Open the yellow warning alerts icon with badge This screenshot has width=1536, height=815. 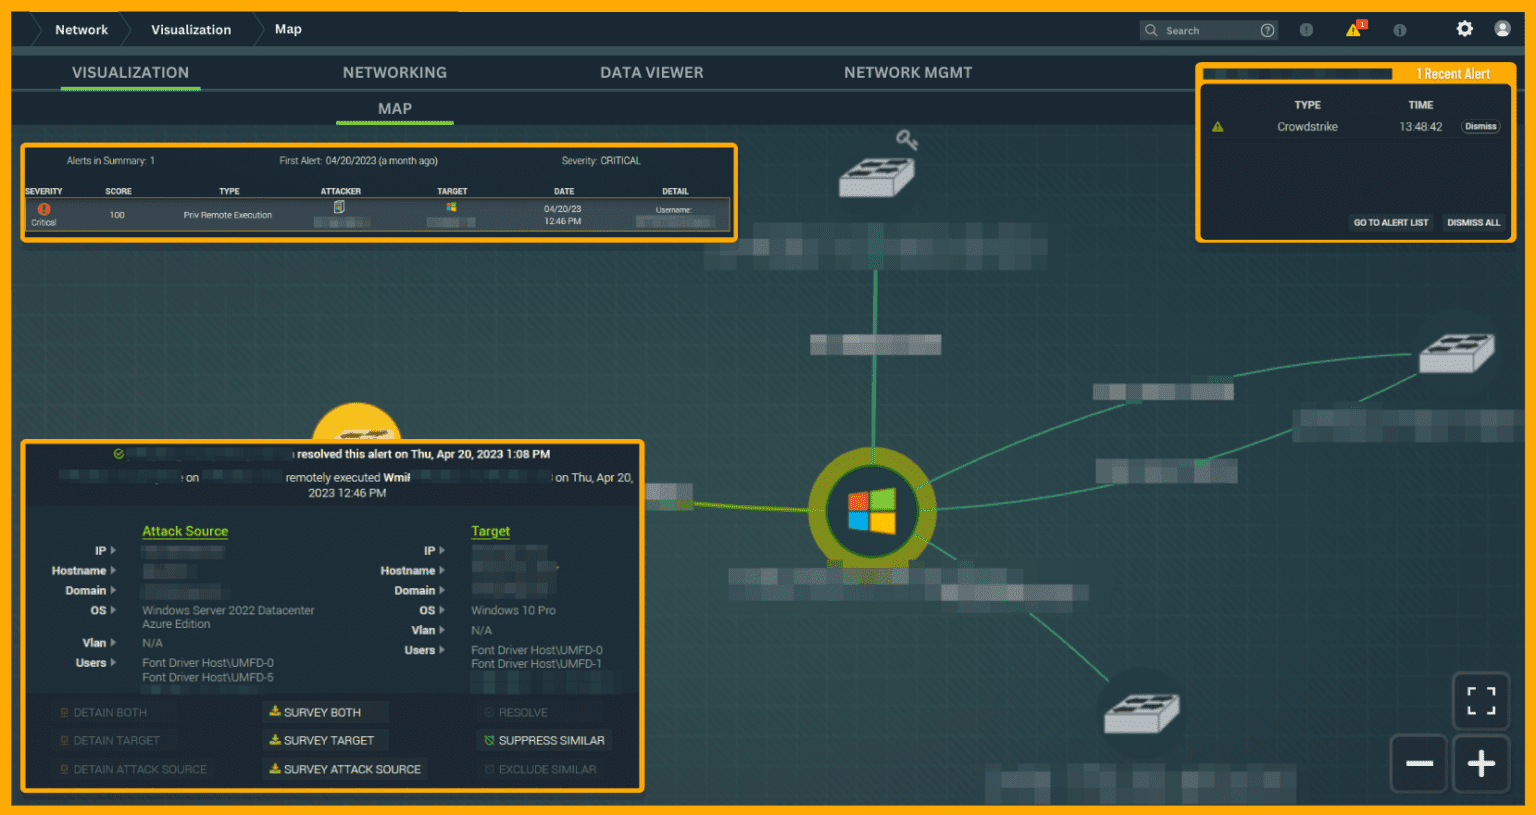(1355, 29)
